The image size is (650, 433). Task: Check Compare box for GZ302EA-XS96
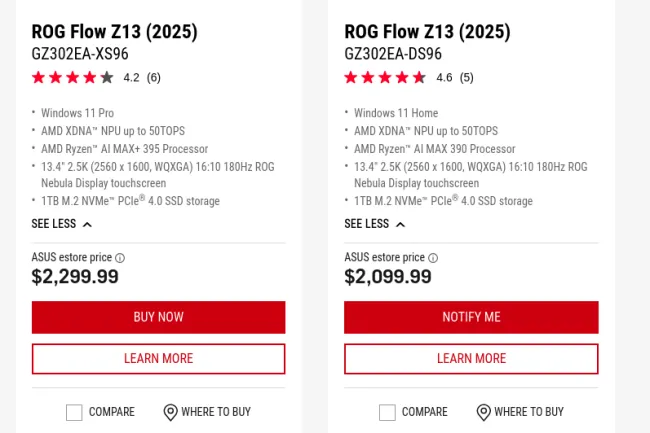(x=74, y=412)
